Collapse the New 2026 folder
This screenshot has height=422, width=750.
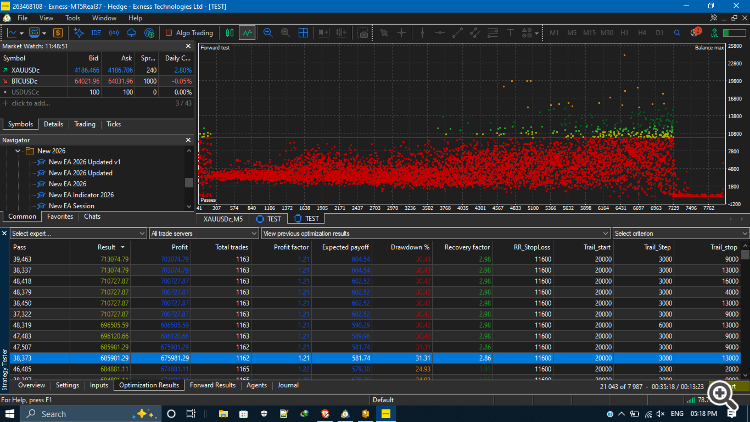click(x=18, y=151)
